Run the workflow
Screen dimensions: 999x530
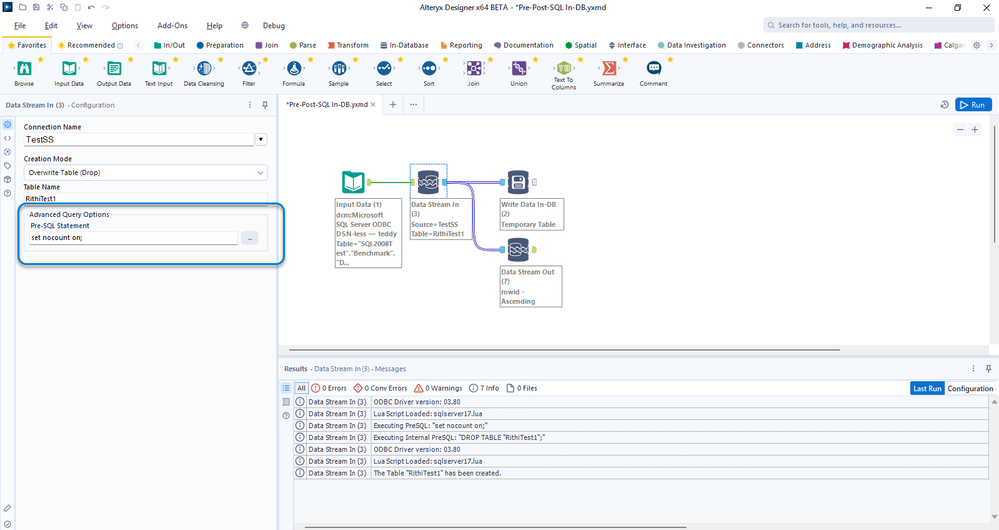click(973, 104)
